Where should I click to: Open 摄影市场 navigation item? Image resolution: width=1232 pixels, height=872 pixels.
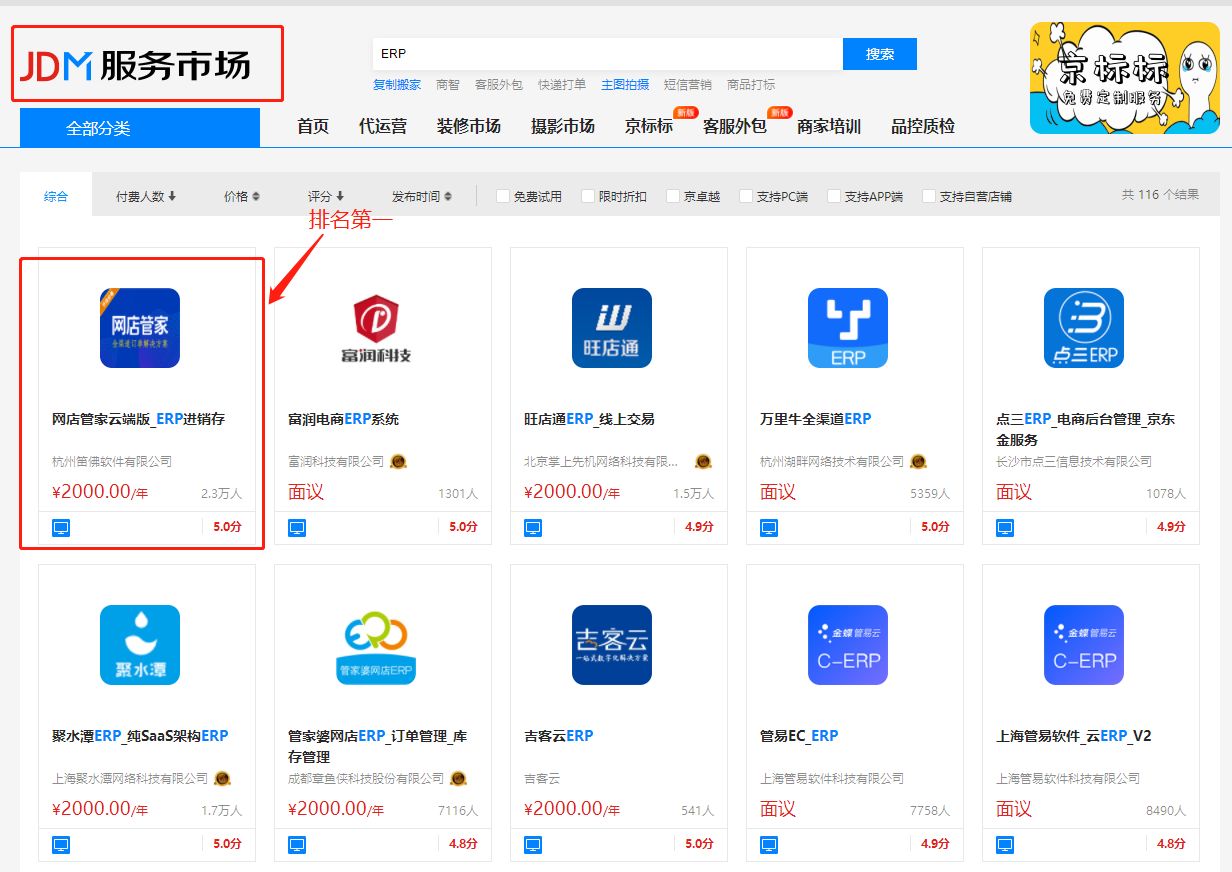click(563, 126)
